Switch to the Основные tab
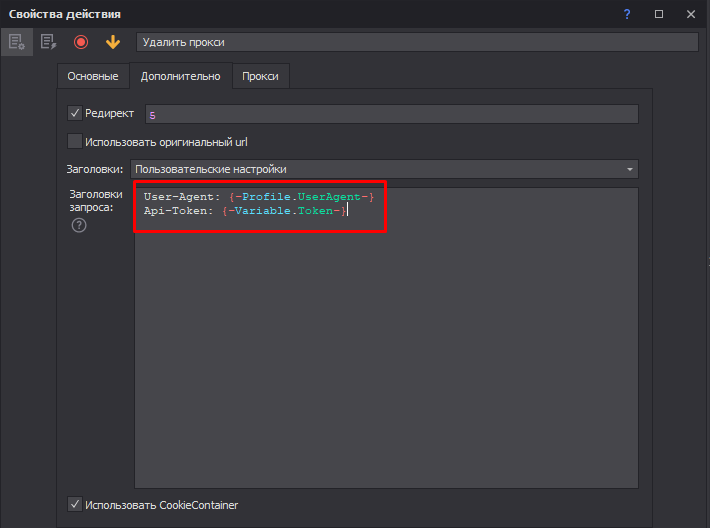This screenshot has height=528, width=710. pyautogui.click(x=93, y=76)
